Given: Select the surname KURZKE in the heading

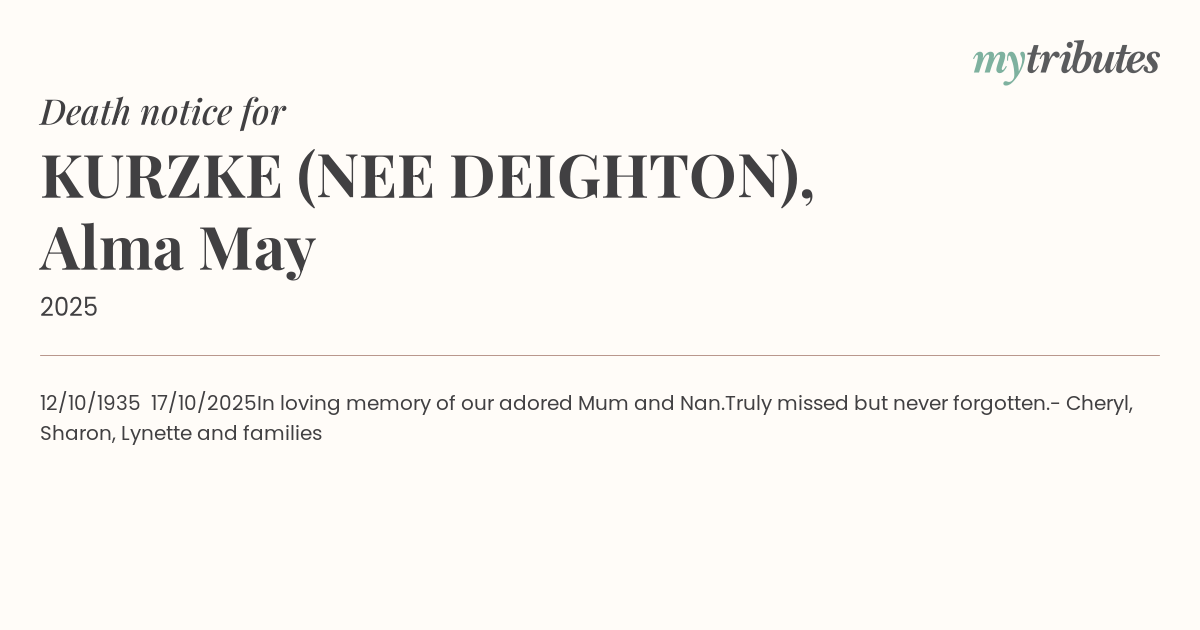Looking at the screenshot, I should 161,177.
